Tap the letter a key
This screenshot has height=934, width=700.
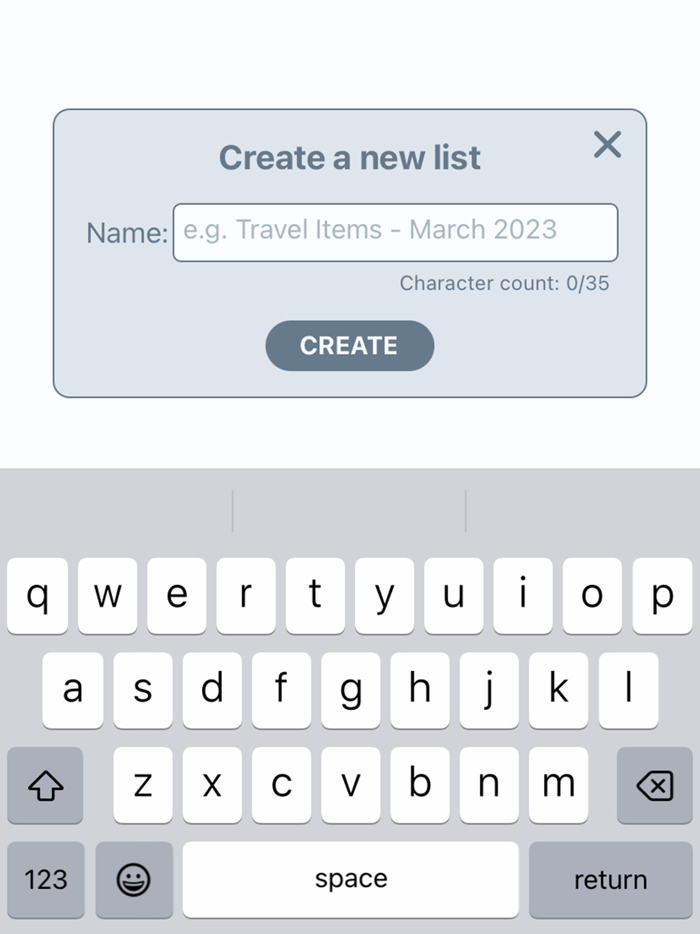(72, 690)
